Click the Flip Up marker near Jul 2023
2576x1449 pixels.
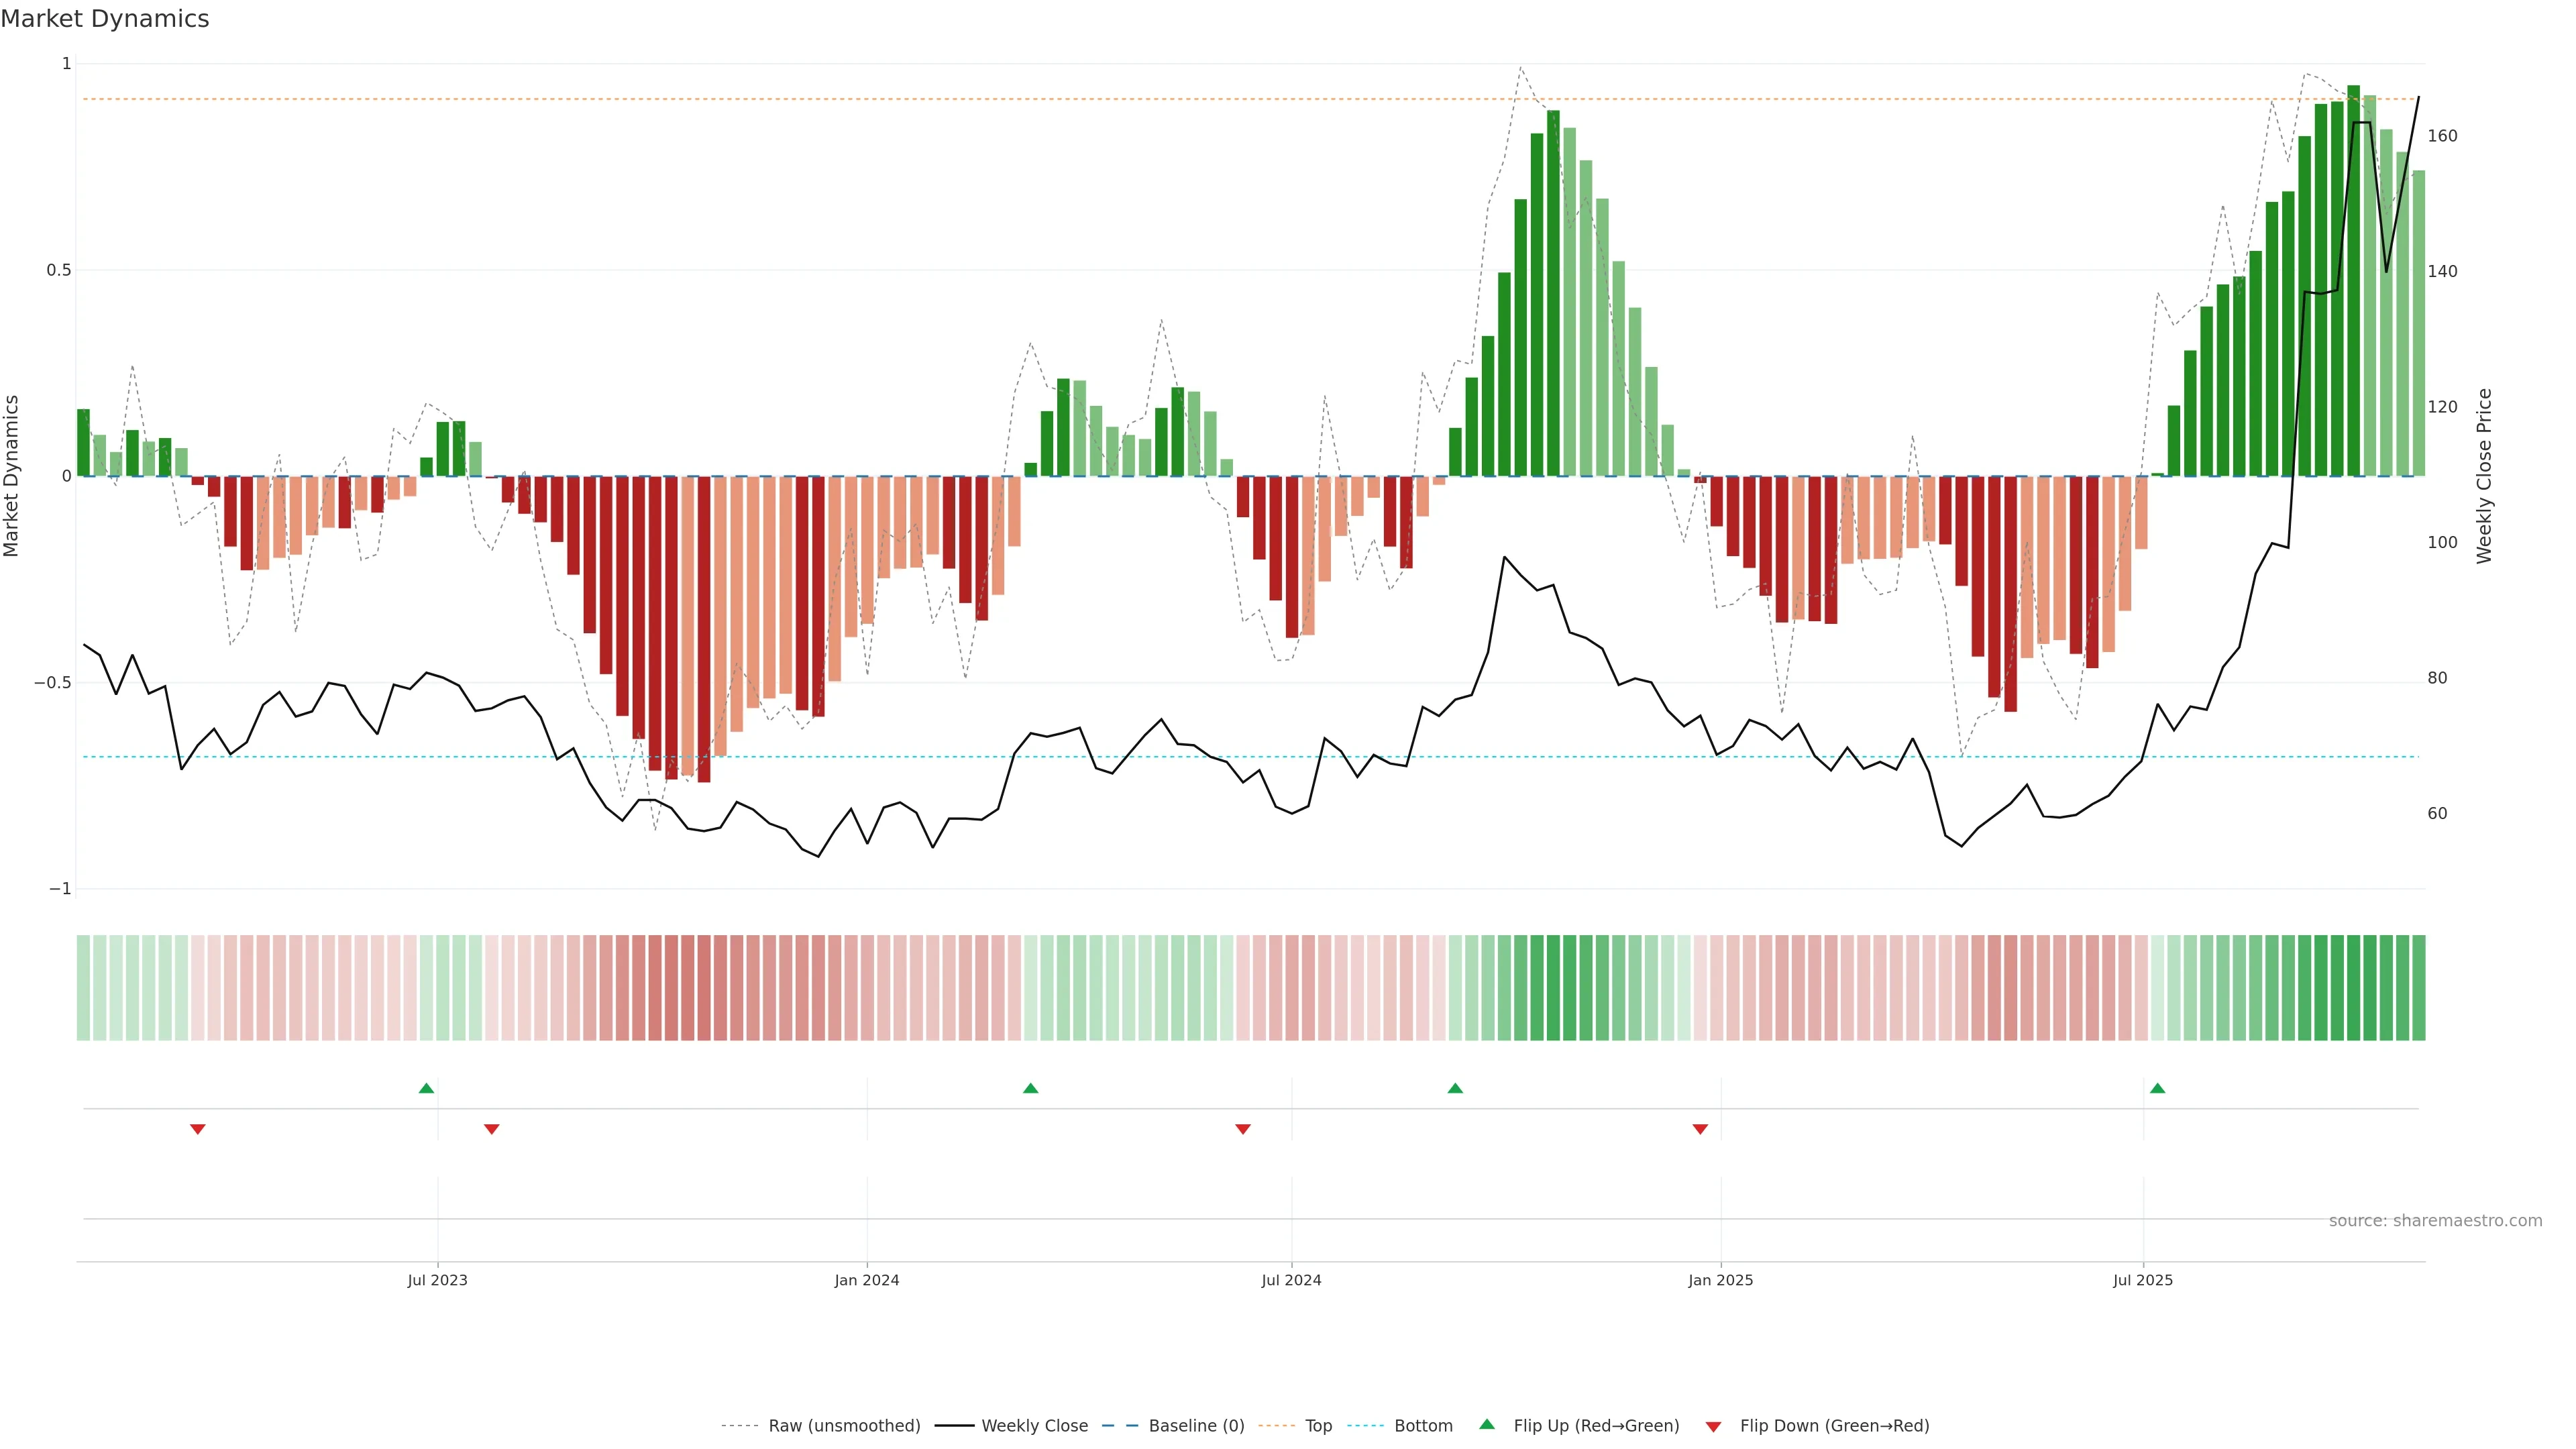(x=426, y=1088)
